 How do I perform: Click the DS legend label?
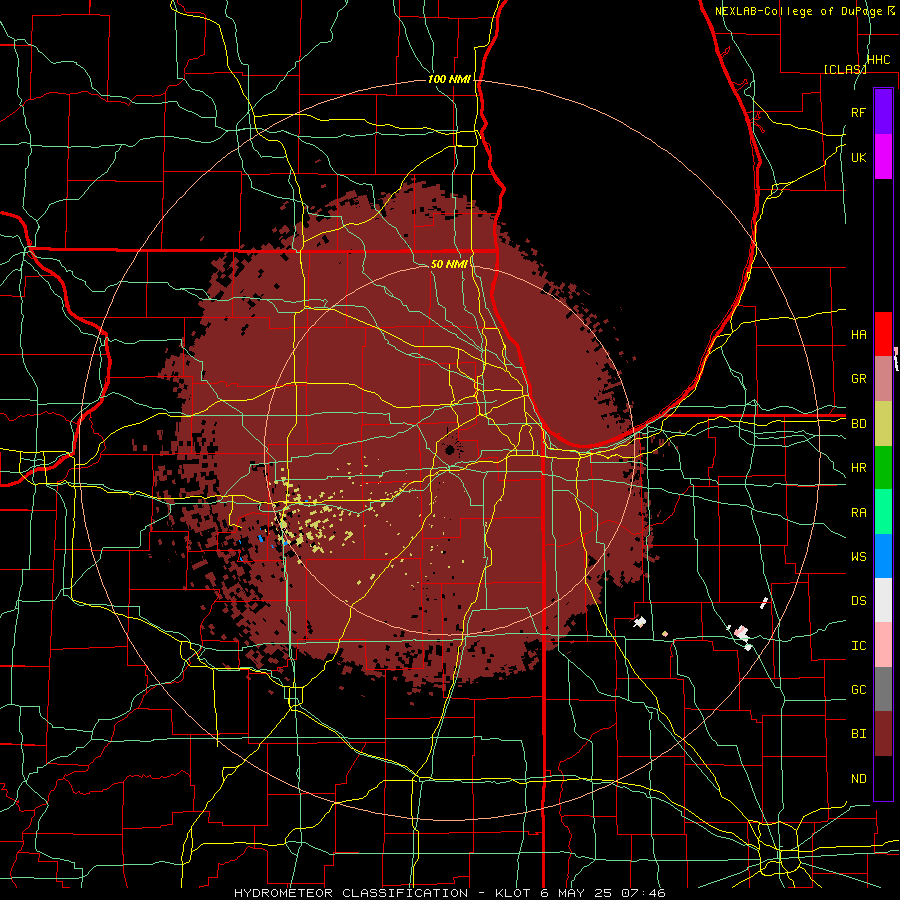click(858, 601)
